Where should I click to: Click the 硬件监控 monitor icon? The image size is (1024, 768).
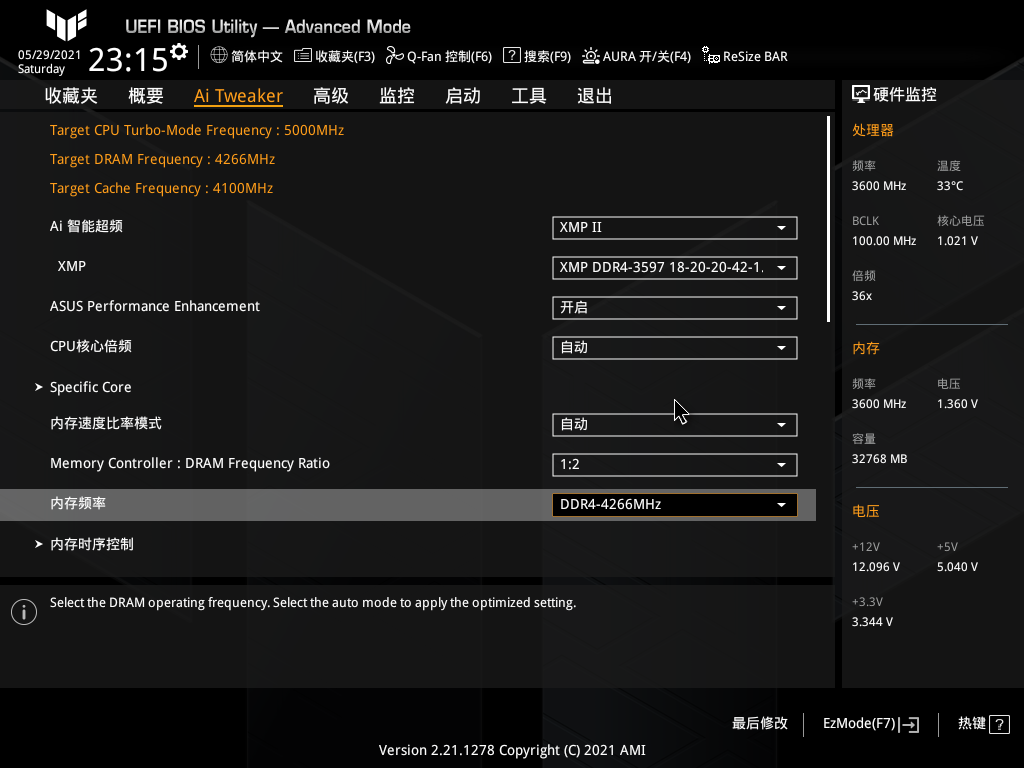point(861,95)
